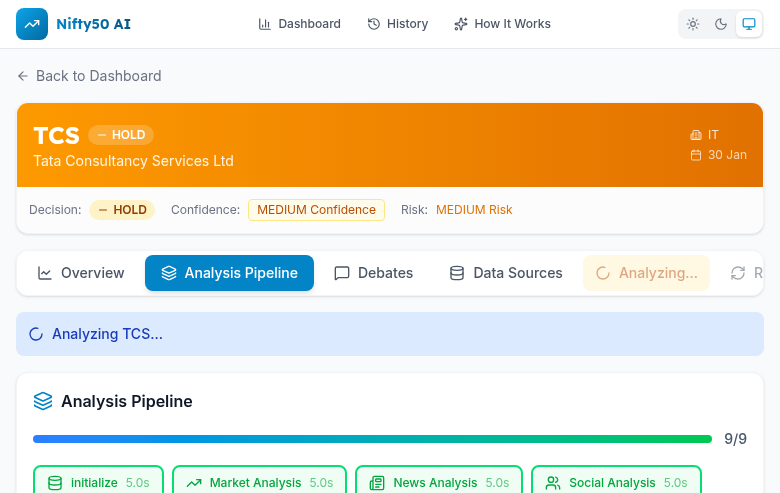Open the Dashboard nav item
The width and height of the screenshot is (780, 493).
299,24
